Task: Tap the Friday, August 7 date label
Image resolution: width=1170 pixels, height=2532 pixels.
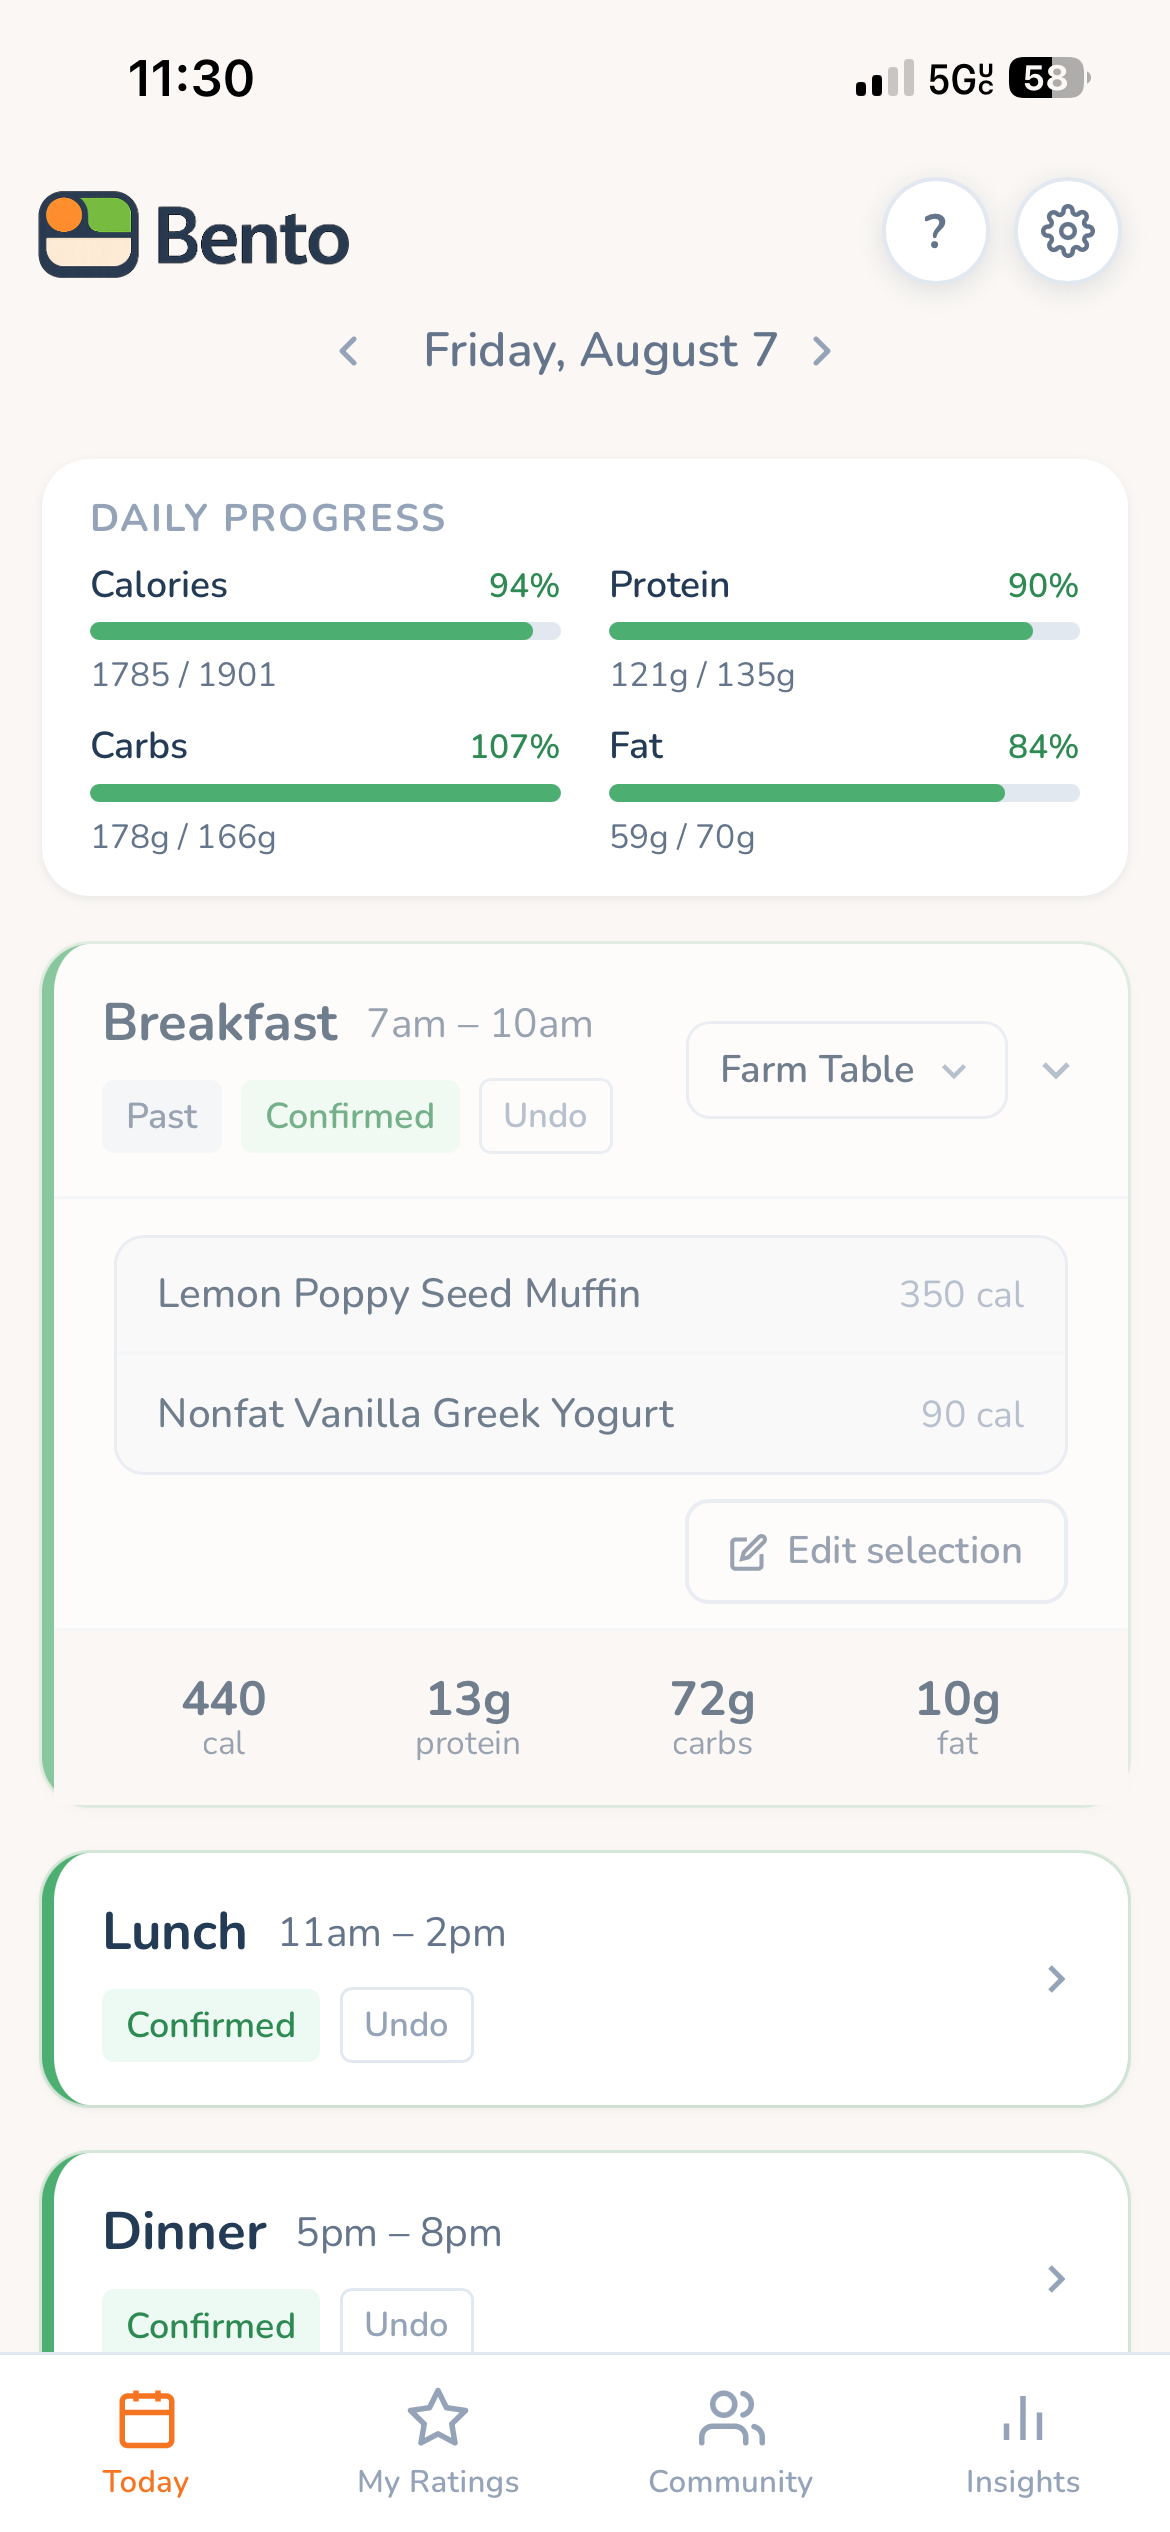Action: 600,350
